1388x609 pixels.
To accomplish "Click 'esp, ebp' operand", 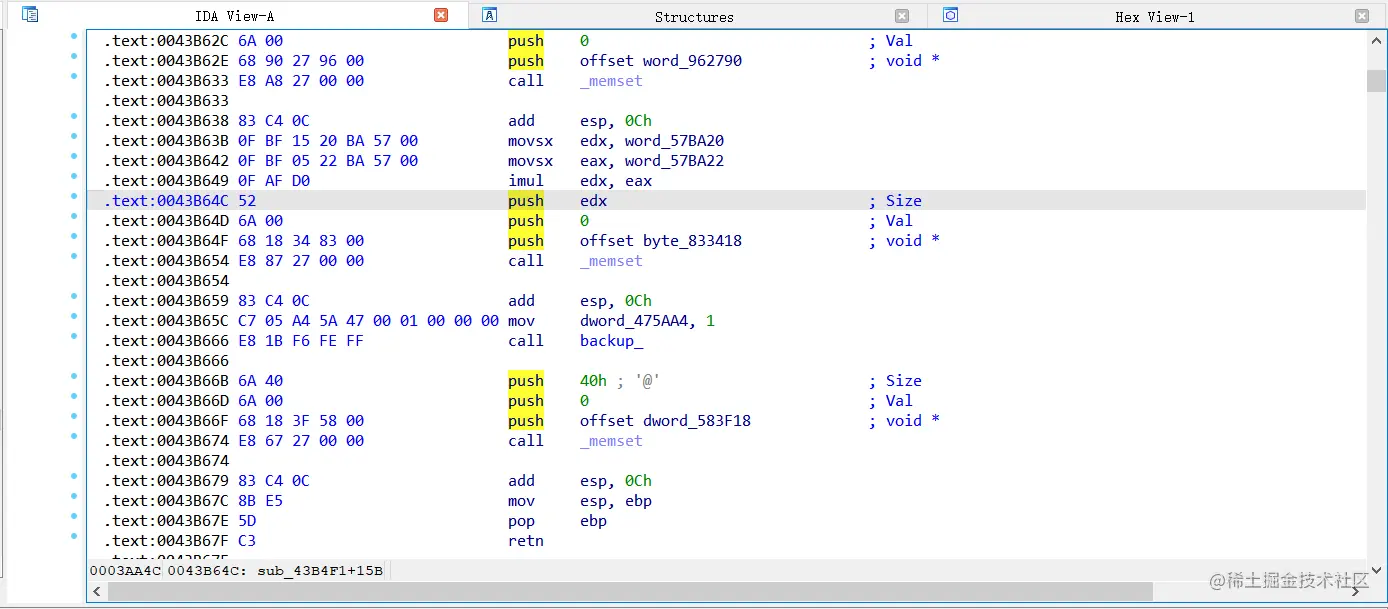I will click(x=616, y=501).
